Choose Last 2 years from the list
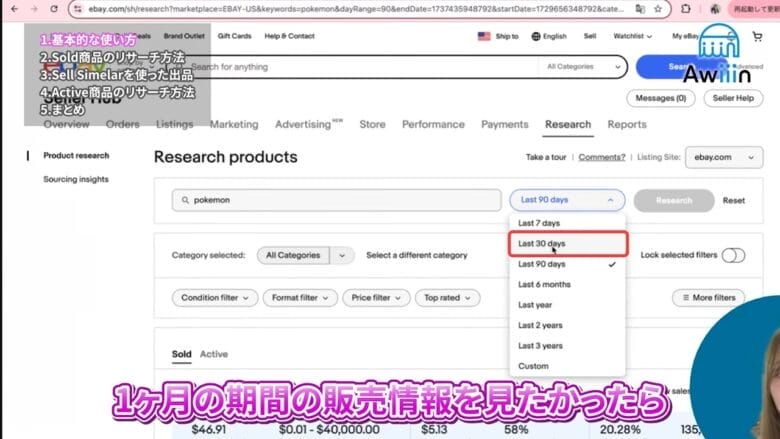Image resolution: width=780 pixels, height=439 pixels. [x=567, y=325]
